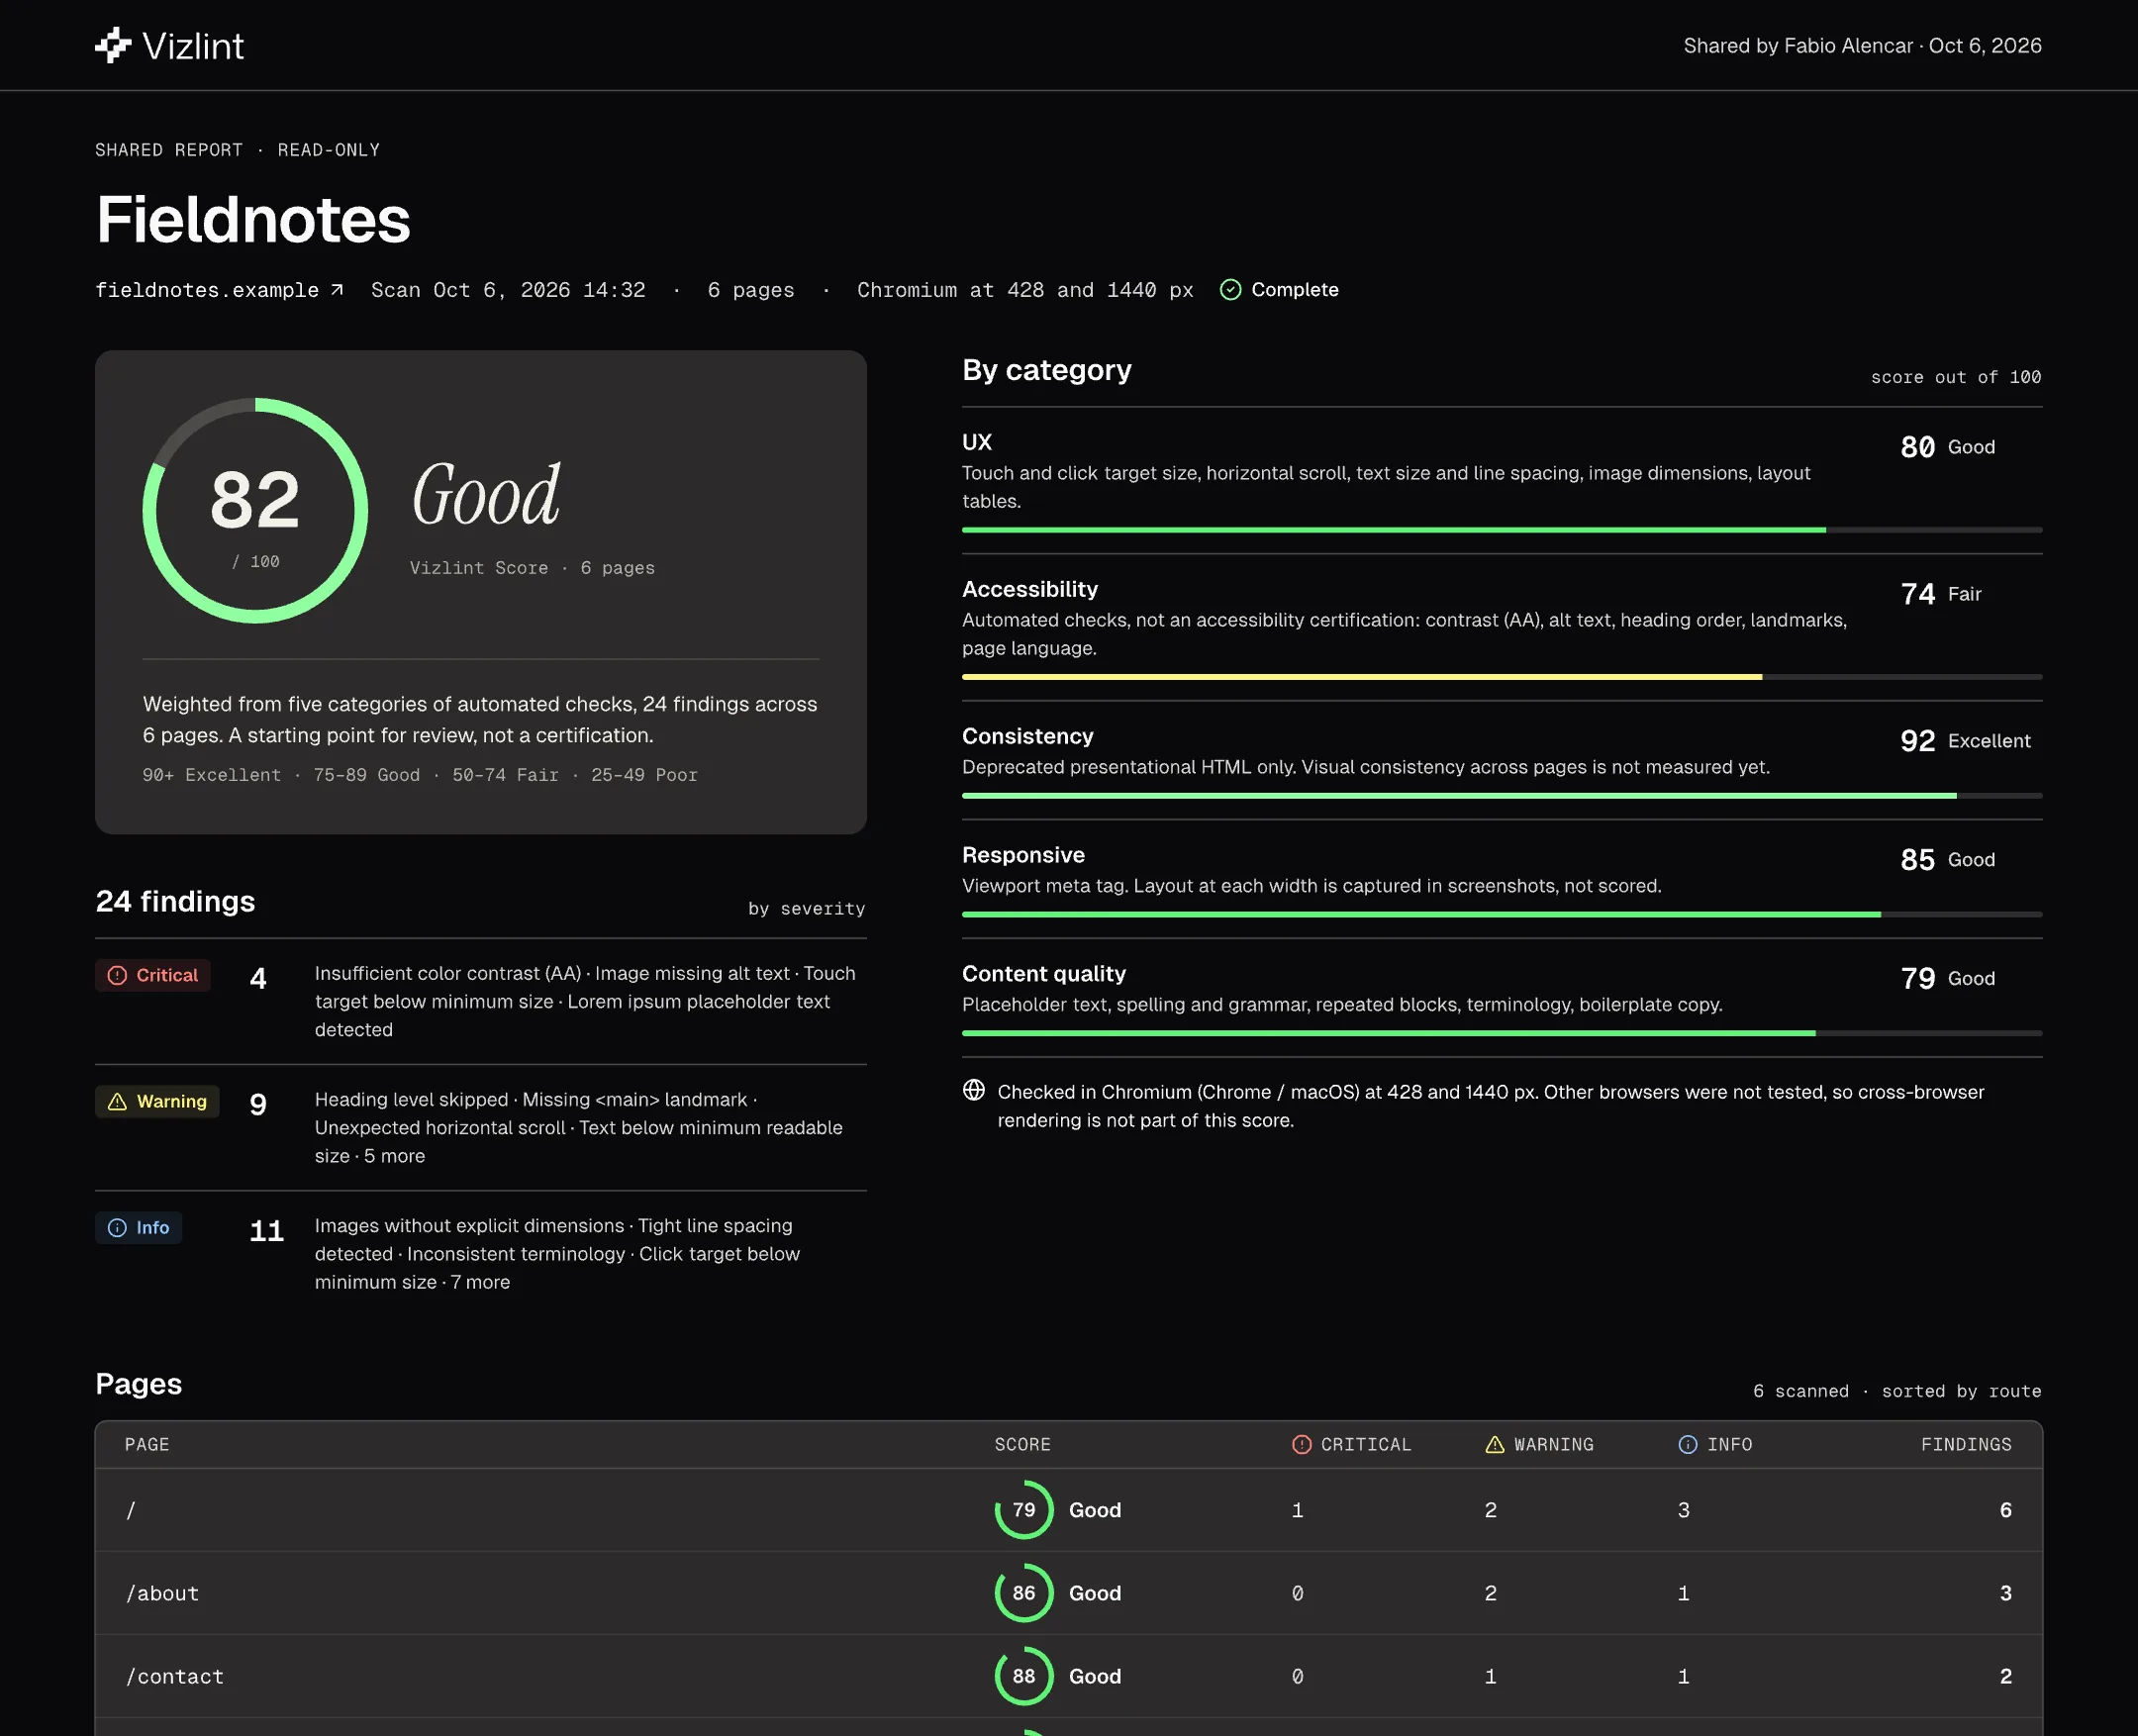2138x1736 pixels.
Task: Click the 86 score ring for /about
Action: point(1024,1593)
